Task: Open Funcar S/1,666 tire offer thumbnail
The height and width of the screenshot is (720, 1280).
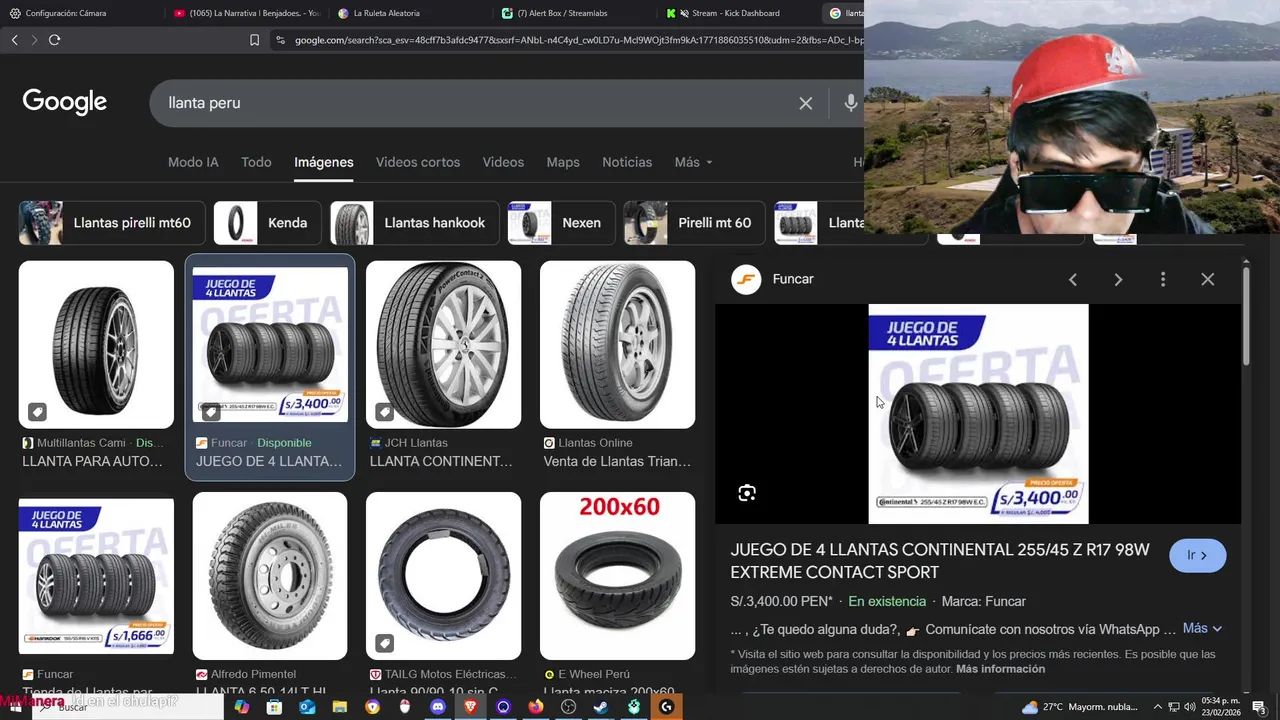Action: tap(96, 577)
